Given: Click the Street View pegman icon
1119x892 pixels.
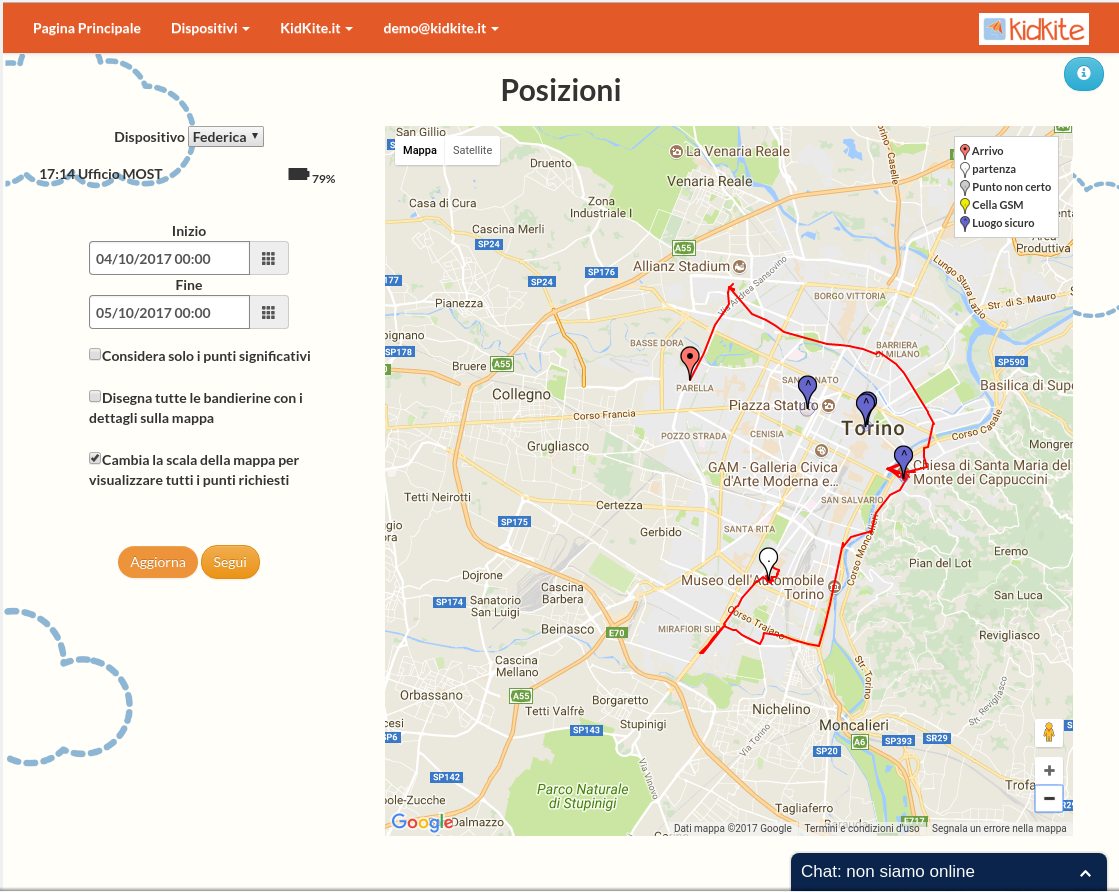Looking at the screenshot, I should coord(1049,732).
